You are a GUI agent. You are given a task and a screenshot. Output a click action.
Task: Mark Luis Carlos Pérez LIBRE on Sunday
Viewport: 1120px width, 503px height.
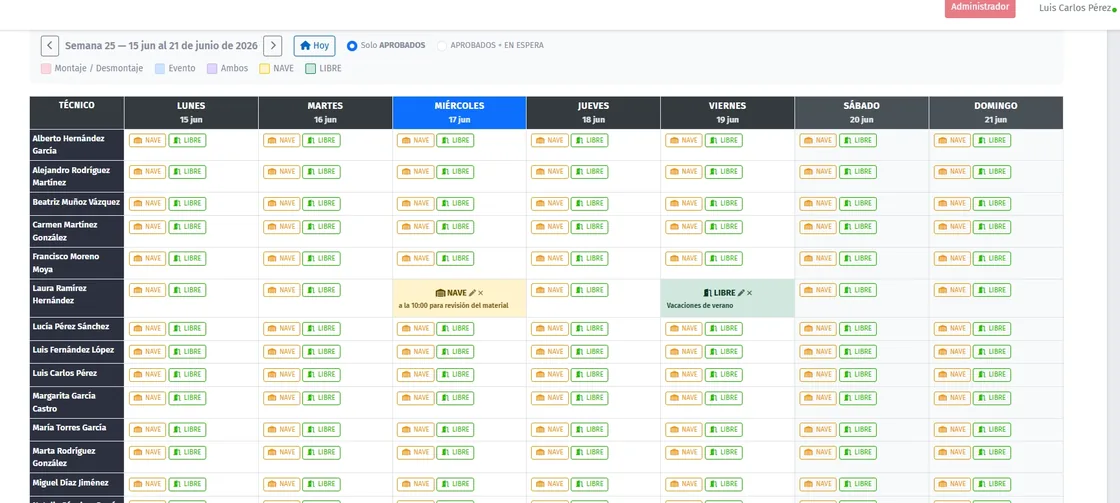tap(992, 374)
